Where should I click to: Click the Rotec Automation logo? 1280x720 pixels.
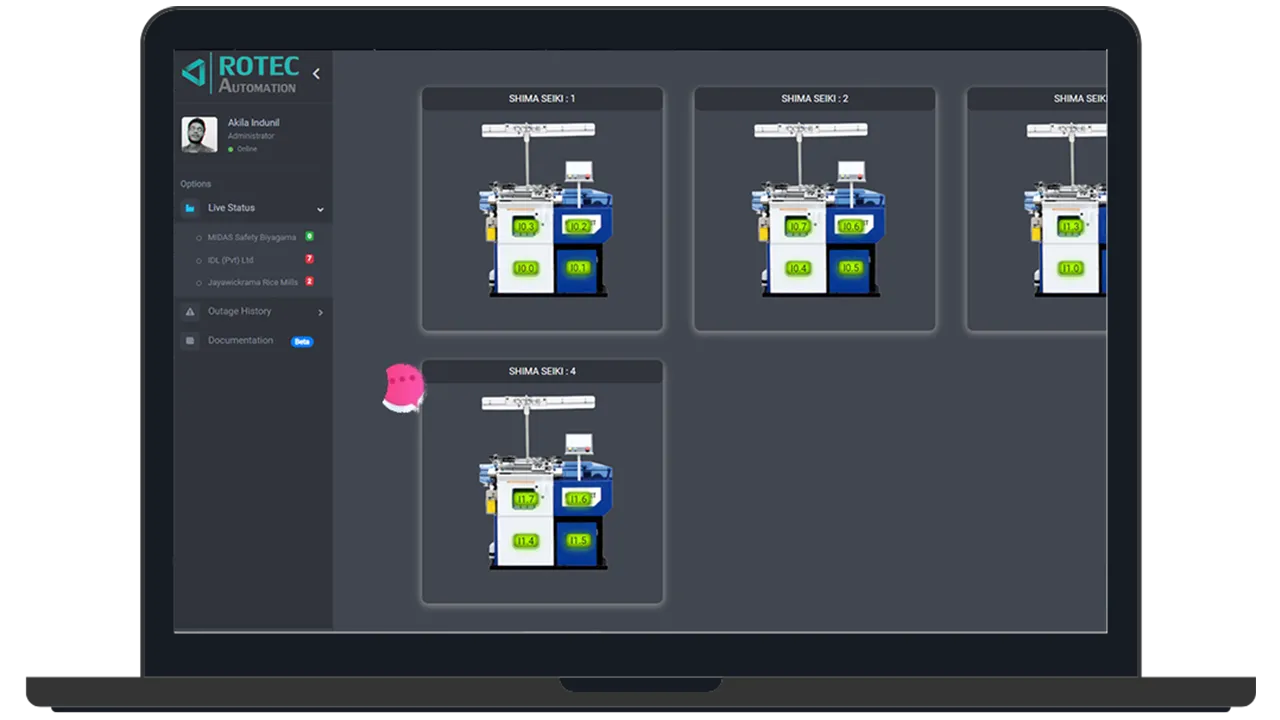pos(240,73)
